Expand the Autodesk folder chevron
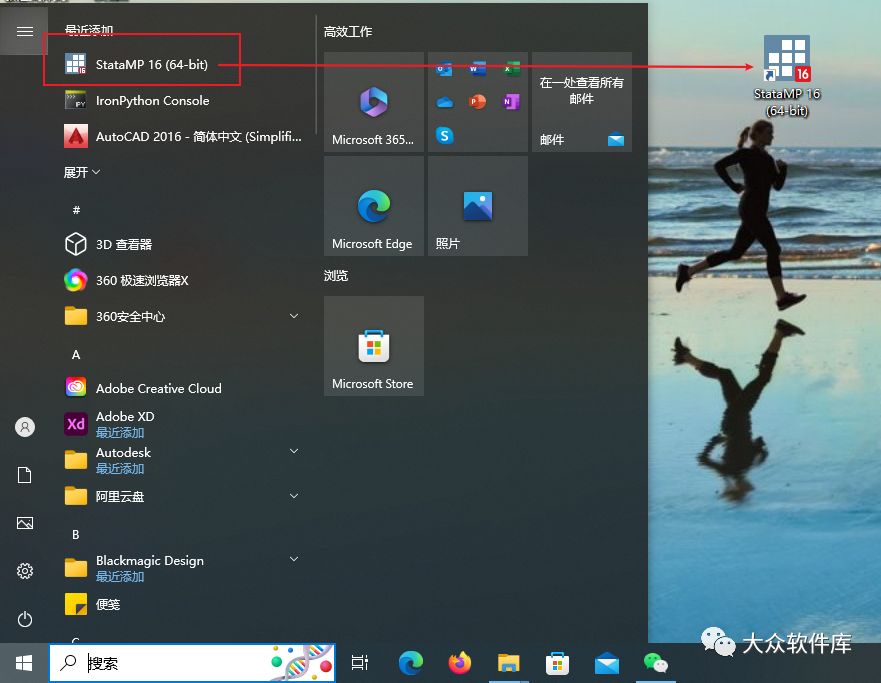Viewport: 881px width, 683px height. tap(294, 450)
